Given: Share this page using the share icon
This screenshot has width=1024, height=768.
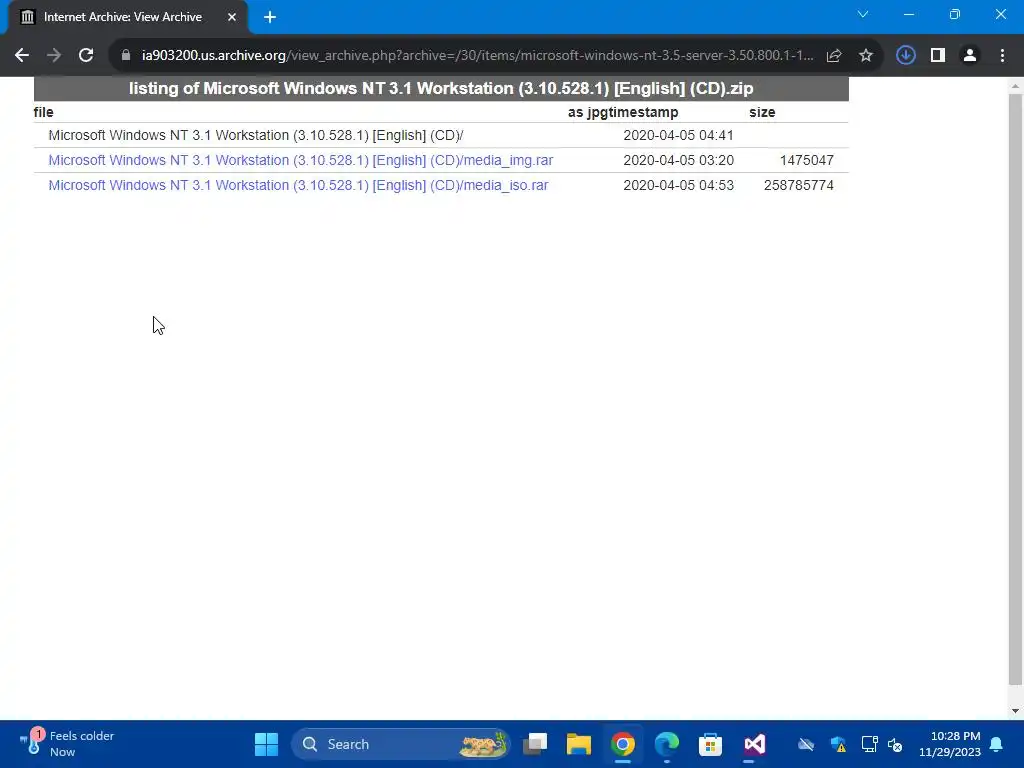Looking at the screenshot, I should click(834, 56).
